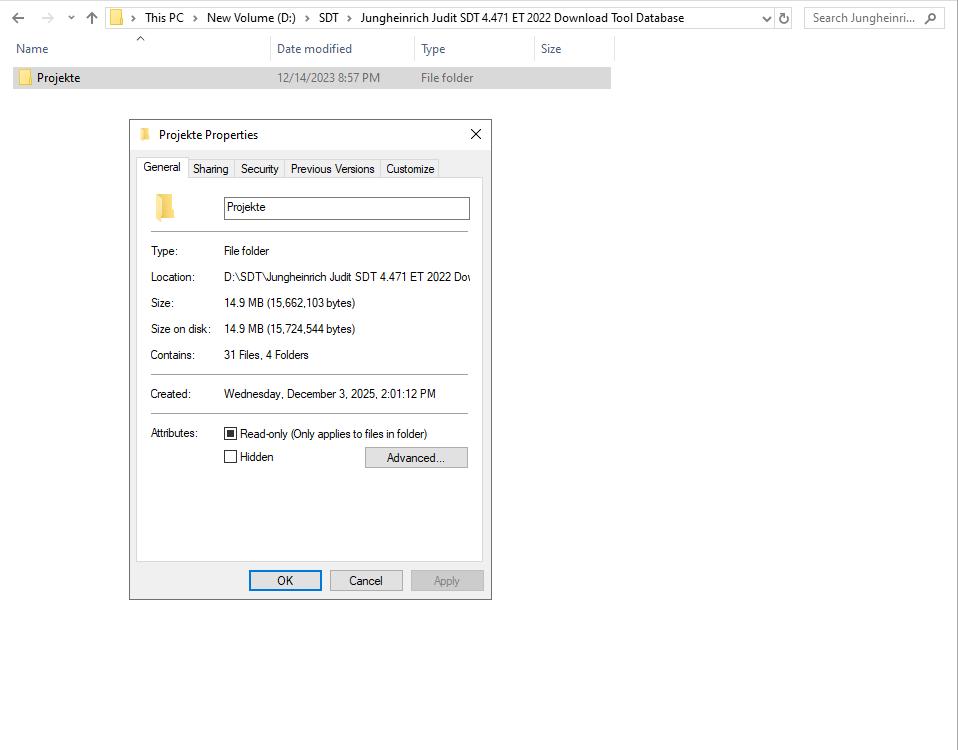Close the Projekte Properties dialog
This screenshot has height=750, width=958.
[x=476, y=134]
